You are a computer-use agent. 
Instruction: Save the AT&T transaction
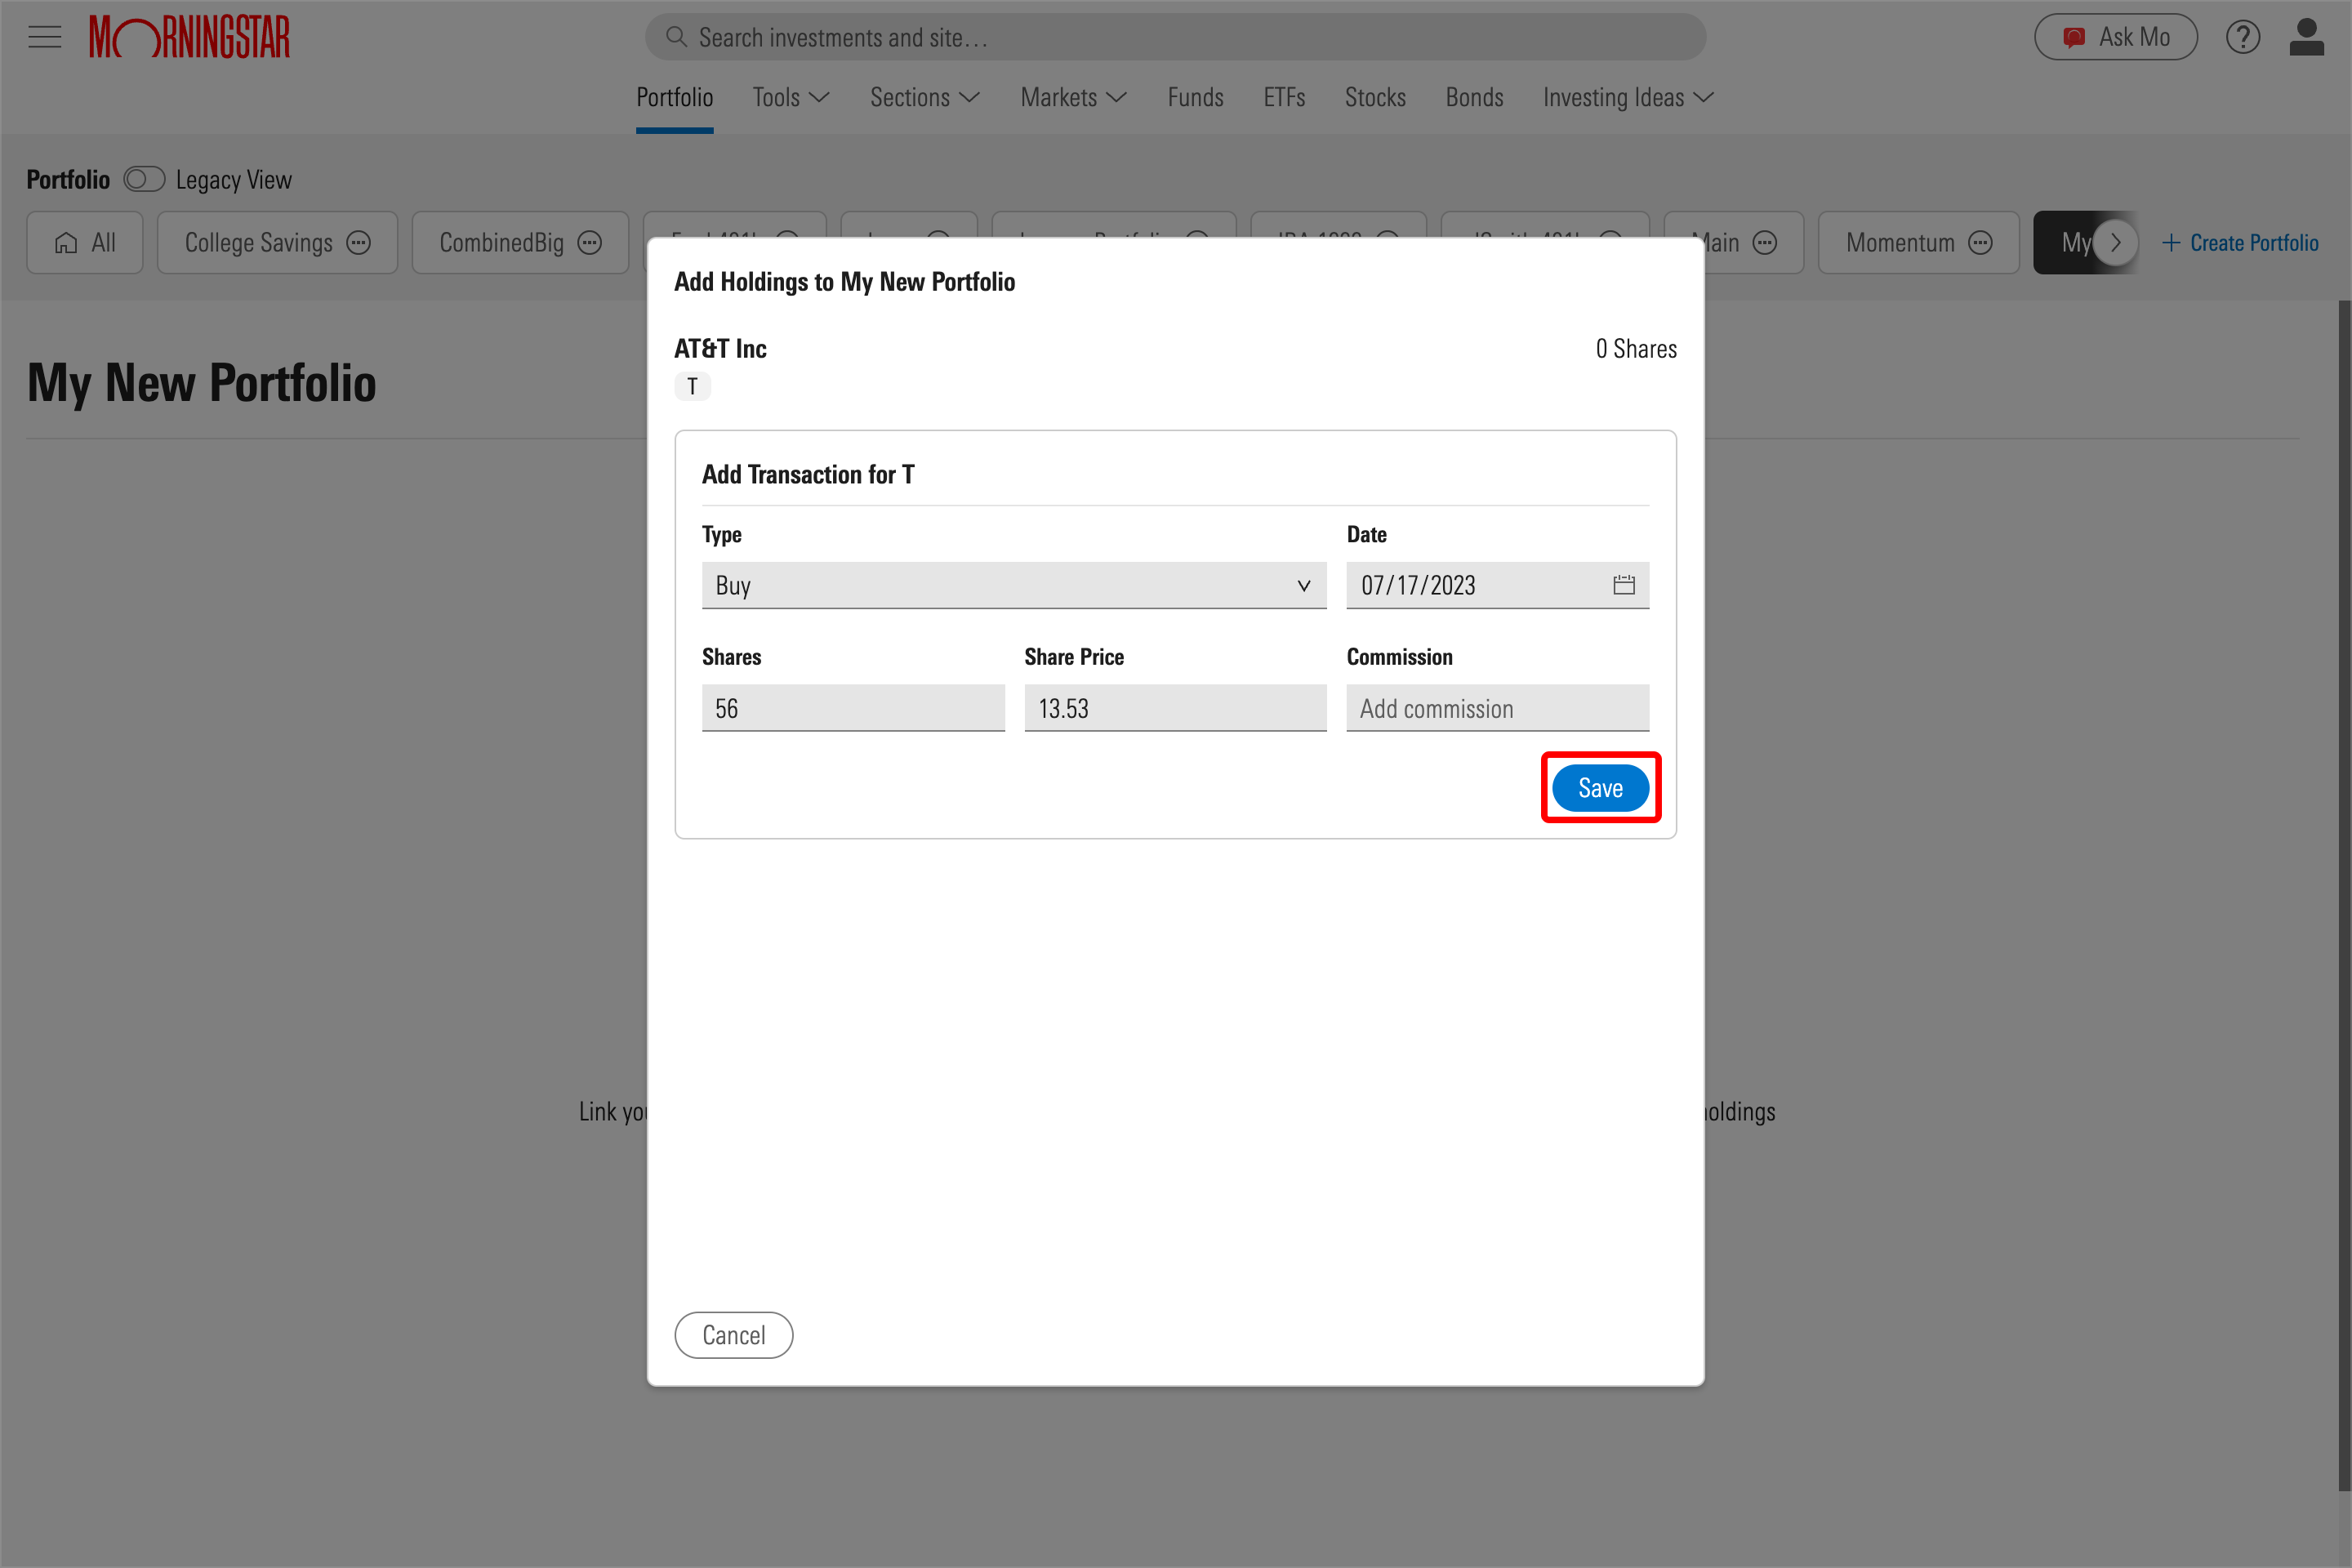click(x=1600, y=788)
